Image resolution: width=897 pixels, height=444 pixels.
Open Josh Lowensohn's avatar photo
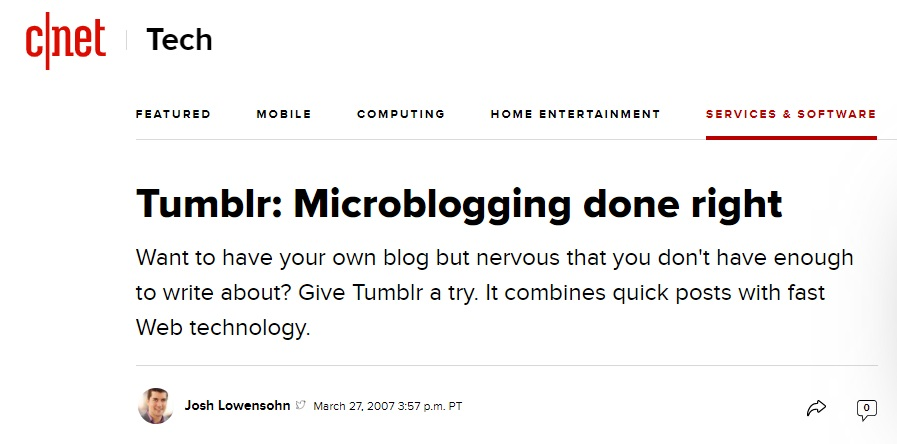tap(156, 406)
